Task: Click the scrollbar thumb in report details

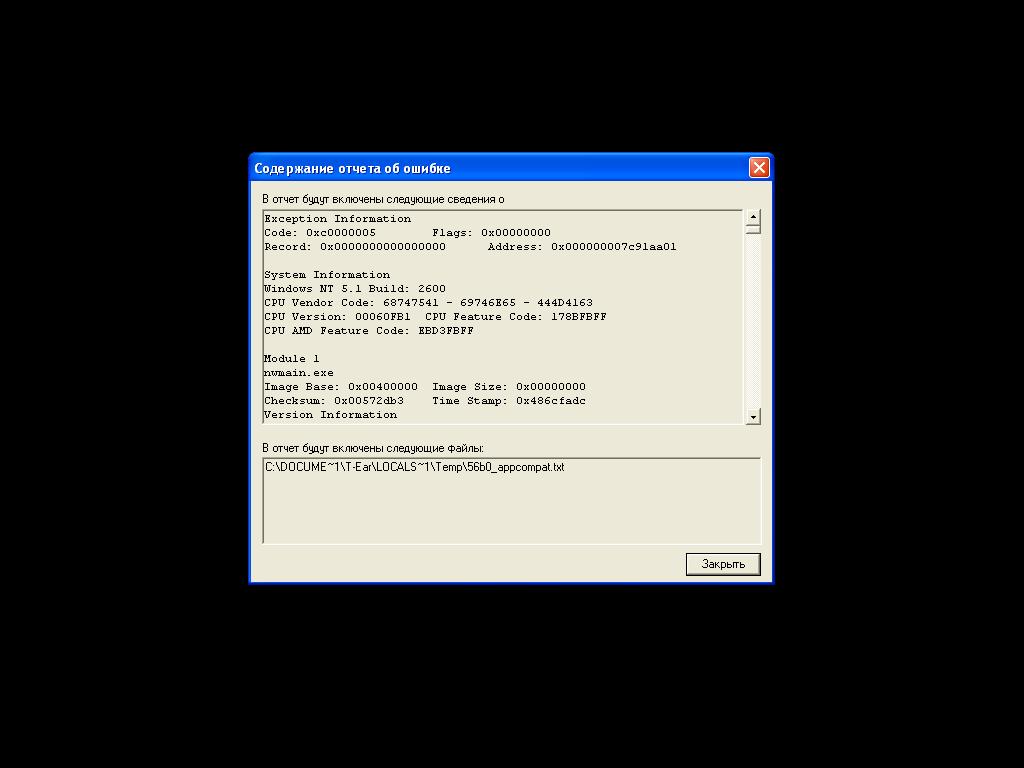Action: (x=753, y=229)
